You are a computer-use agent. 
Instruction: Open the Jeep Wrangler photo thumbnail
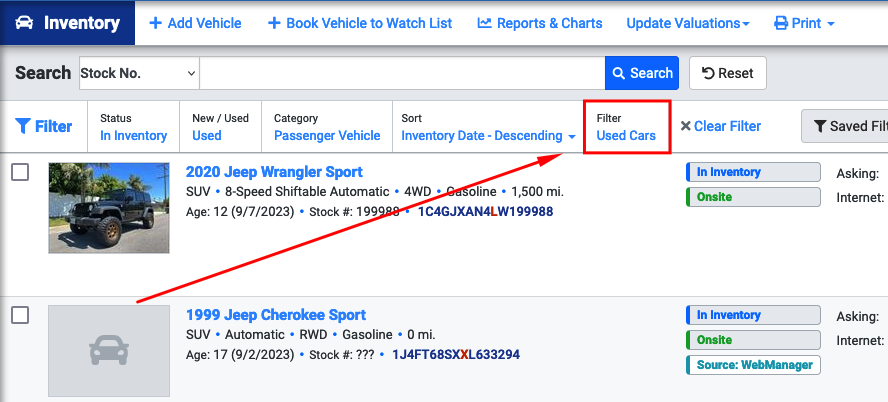[109, 208]
